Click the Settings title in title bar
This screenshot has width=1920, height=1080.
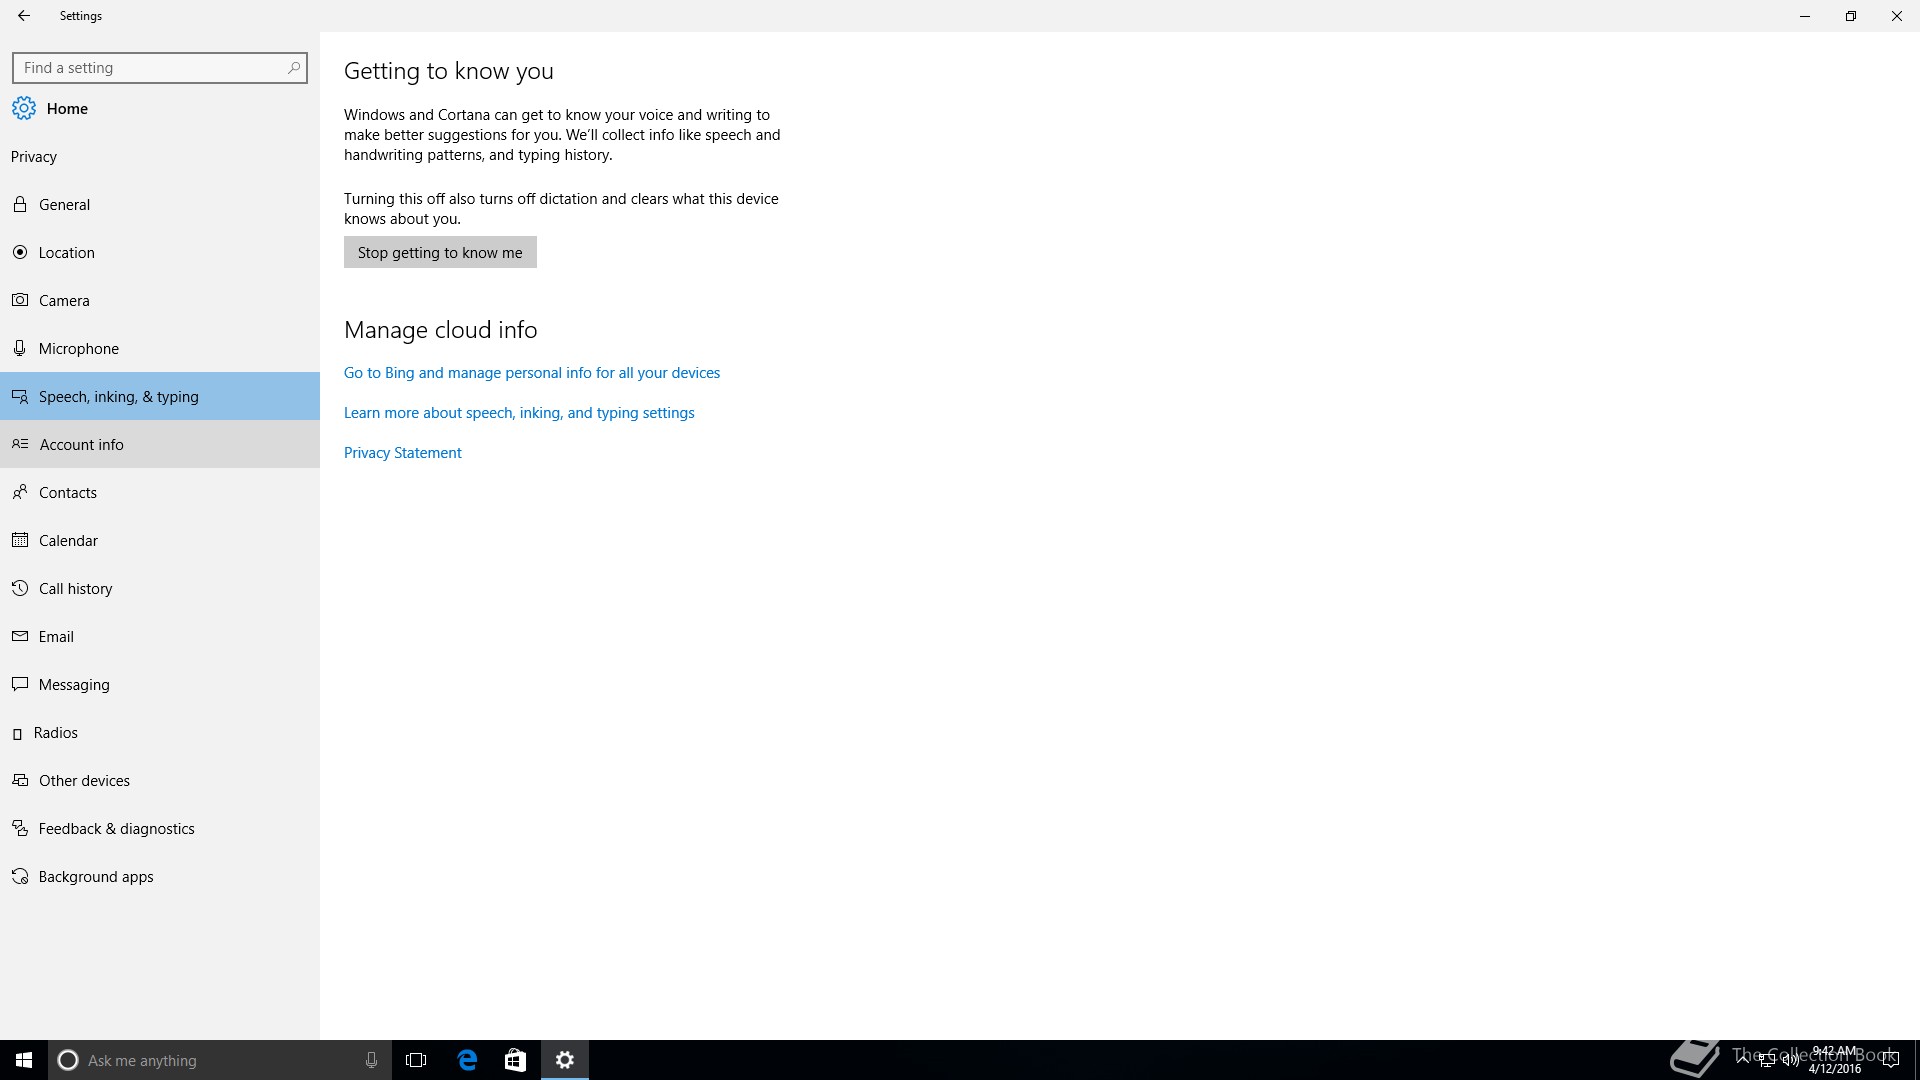[81, 16]
